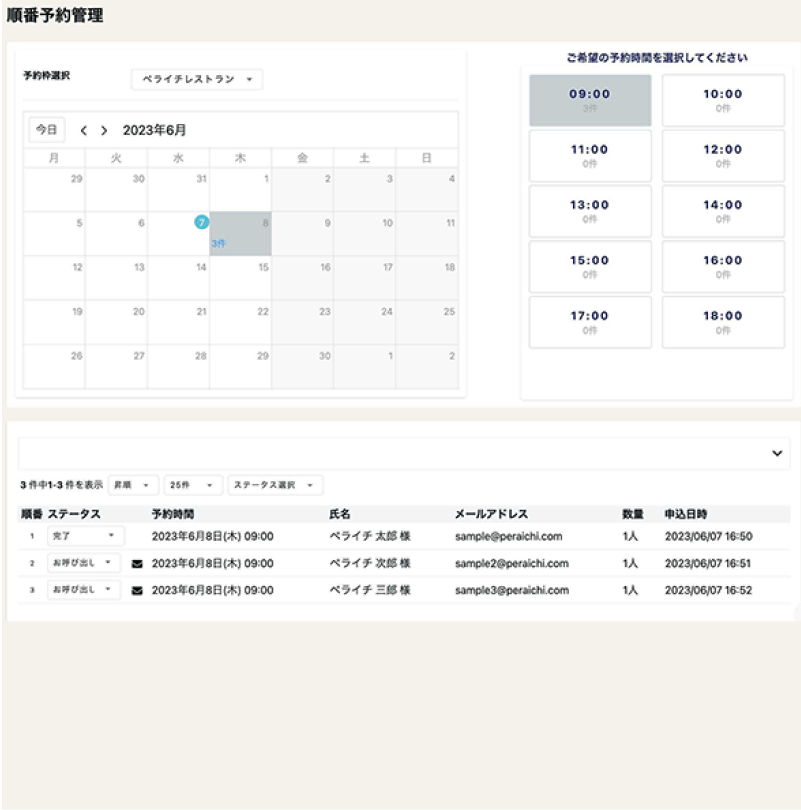Open the ステータス選択 filter dropdown
This screenshot has width=801, height=810.
tap(272, 484)
